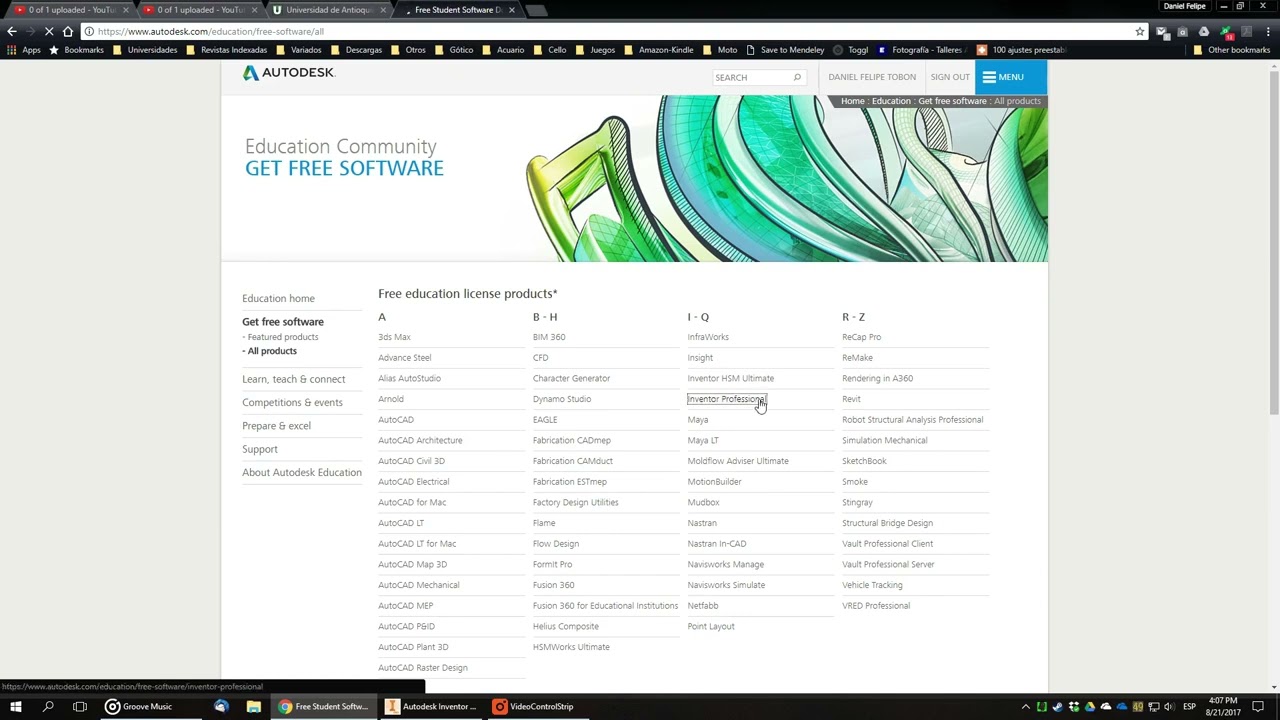Open the Save to Mendeley bookmark
Viewport: 1280px width, 720px height.
785,50
